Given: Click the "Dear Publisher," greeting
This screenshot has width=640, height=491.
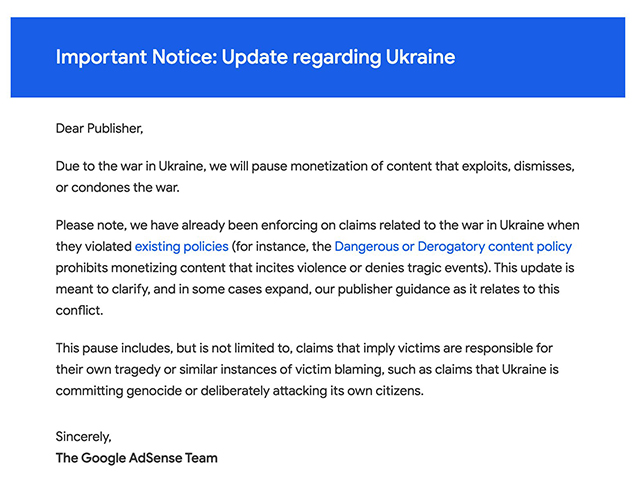Looking at the screenshot, I should point(99,128).
